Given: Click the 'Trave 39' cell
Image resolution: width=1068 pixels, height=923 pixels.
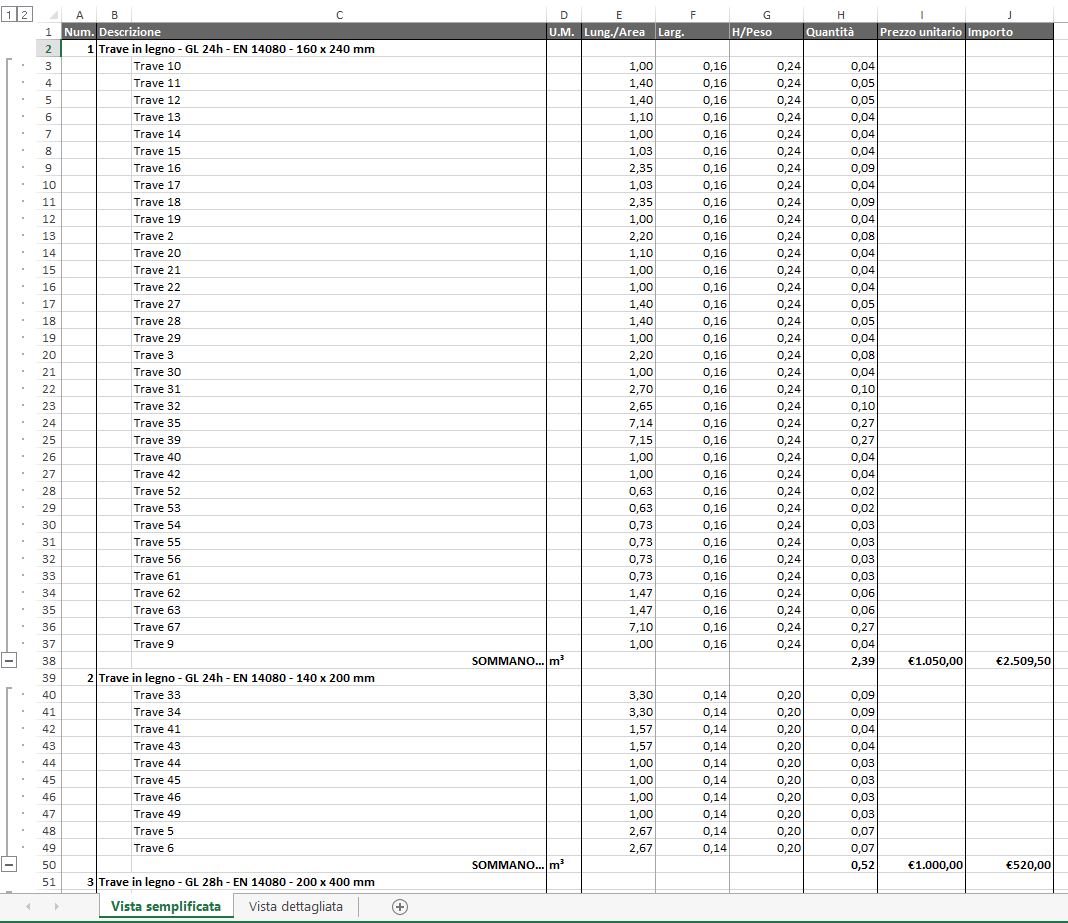Looking at the screenshot, I should [339, 440].
